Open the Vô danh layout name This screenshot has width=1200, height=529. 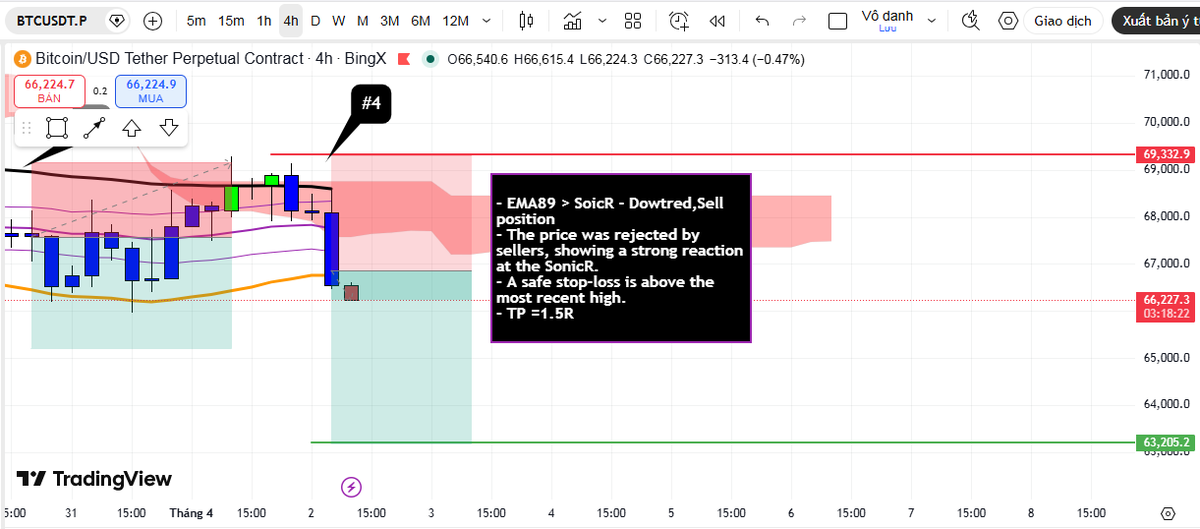[x=887, y=20]
